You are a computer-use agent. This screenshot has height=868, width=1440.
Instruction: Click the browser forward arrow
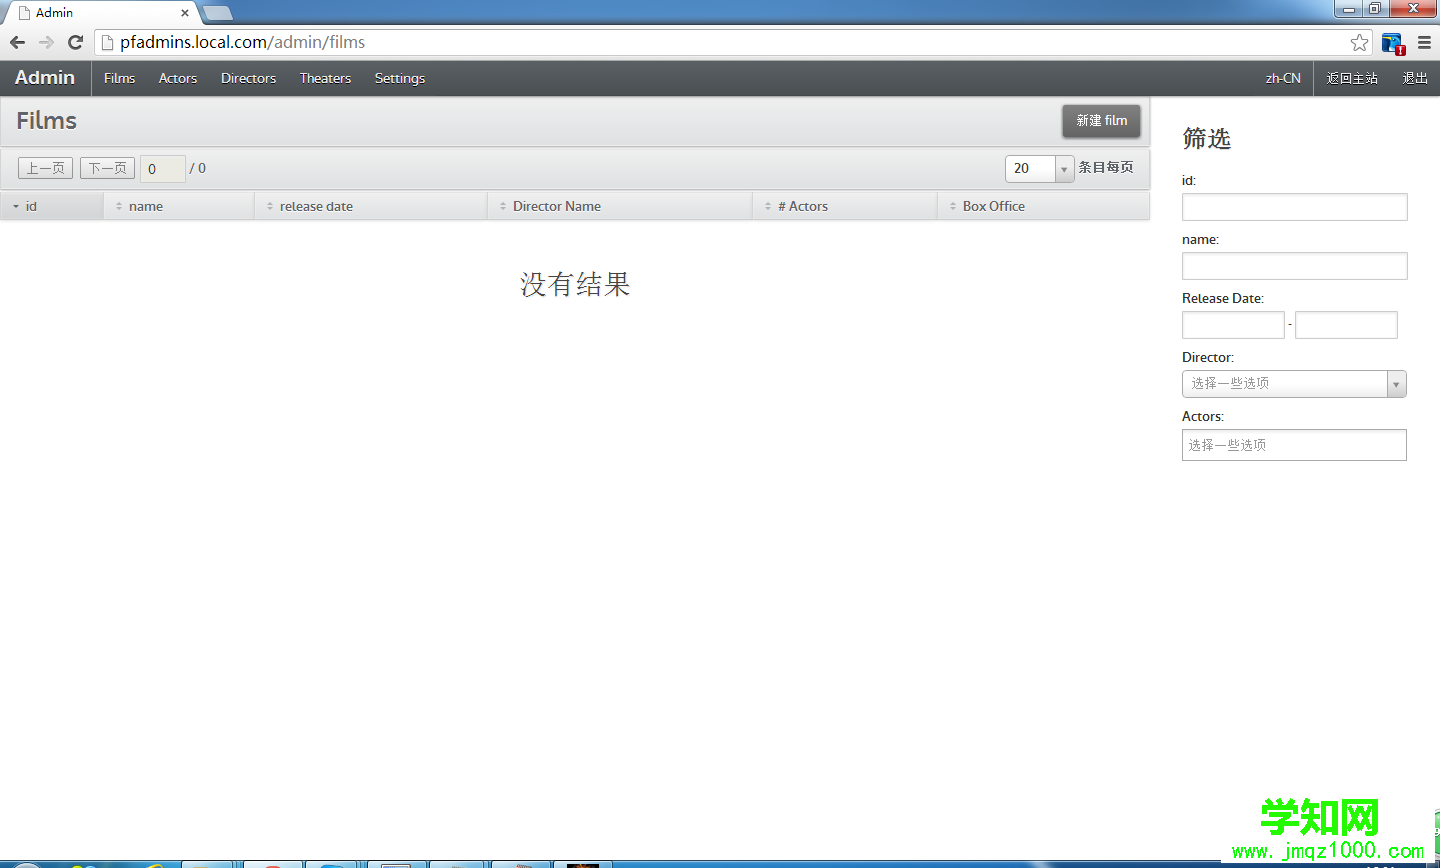[46, 42]
